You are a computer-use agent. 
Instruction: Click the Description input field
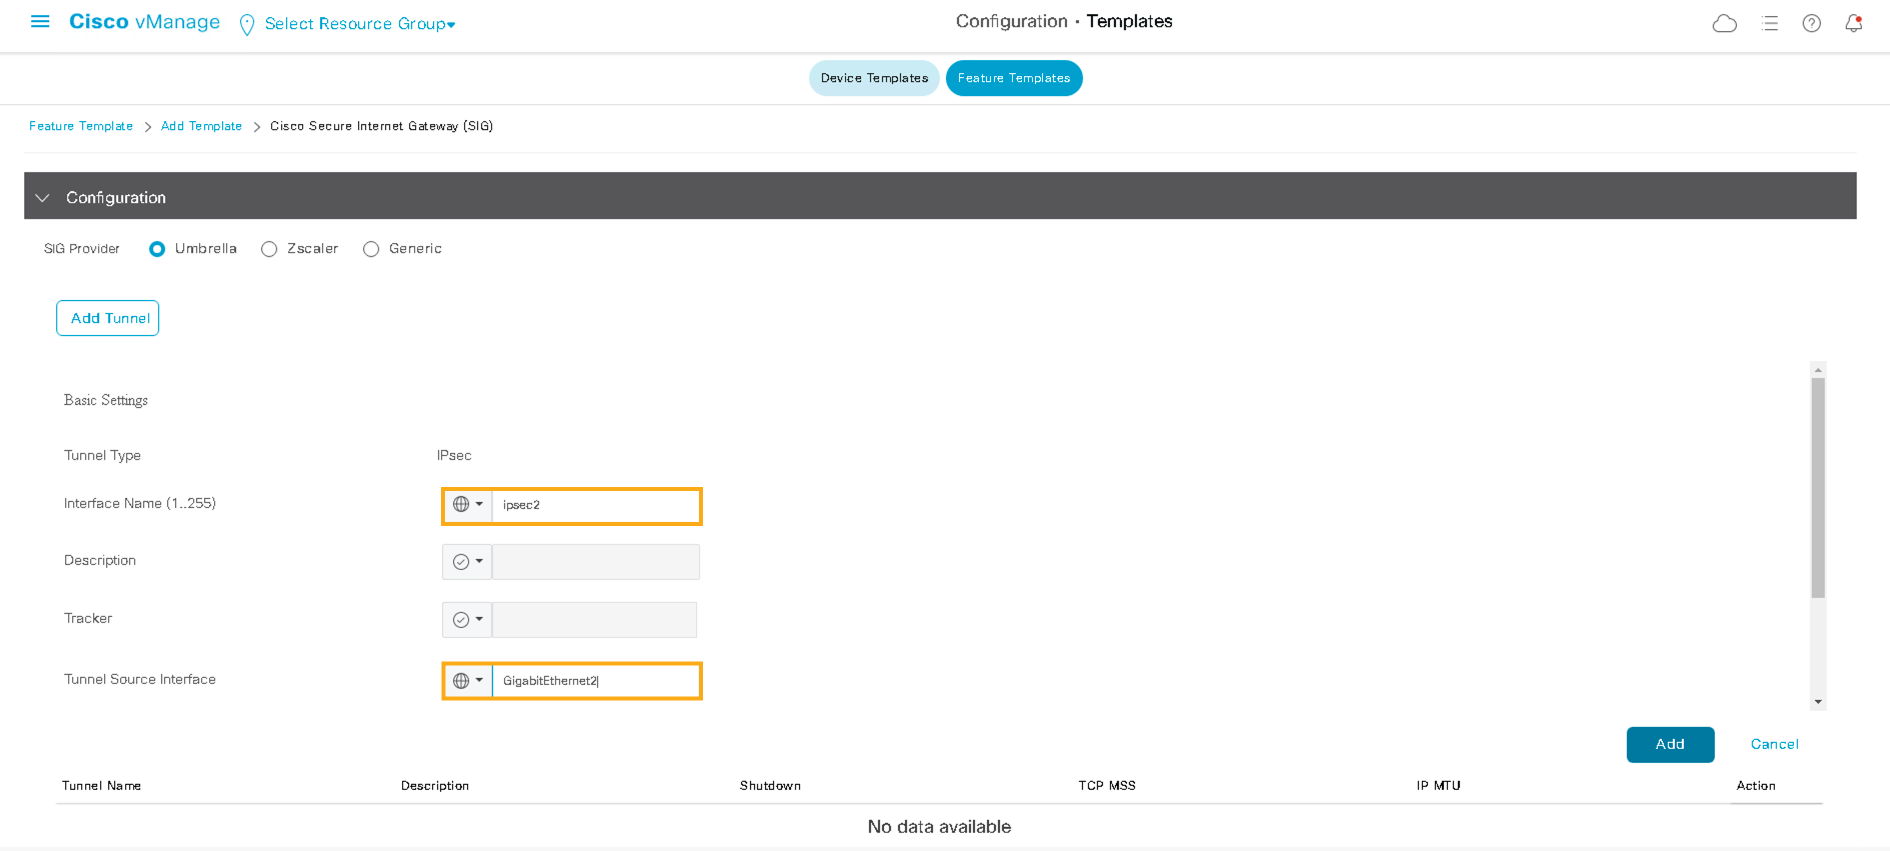click(596, 562)
